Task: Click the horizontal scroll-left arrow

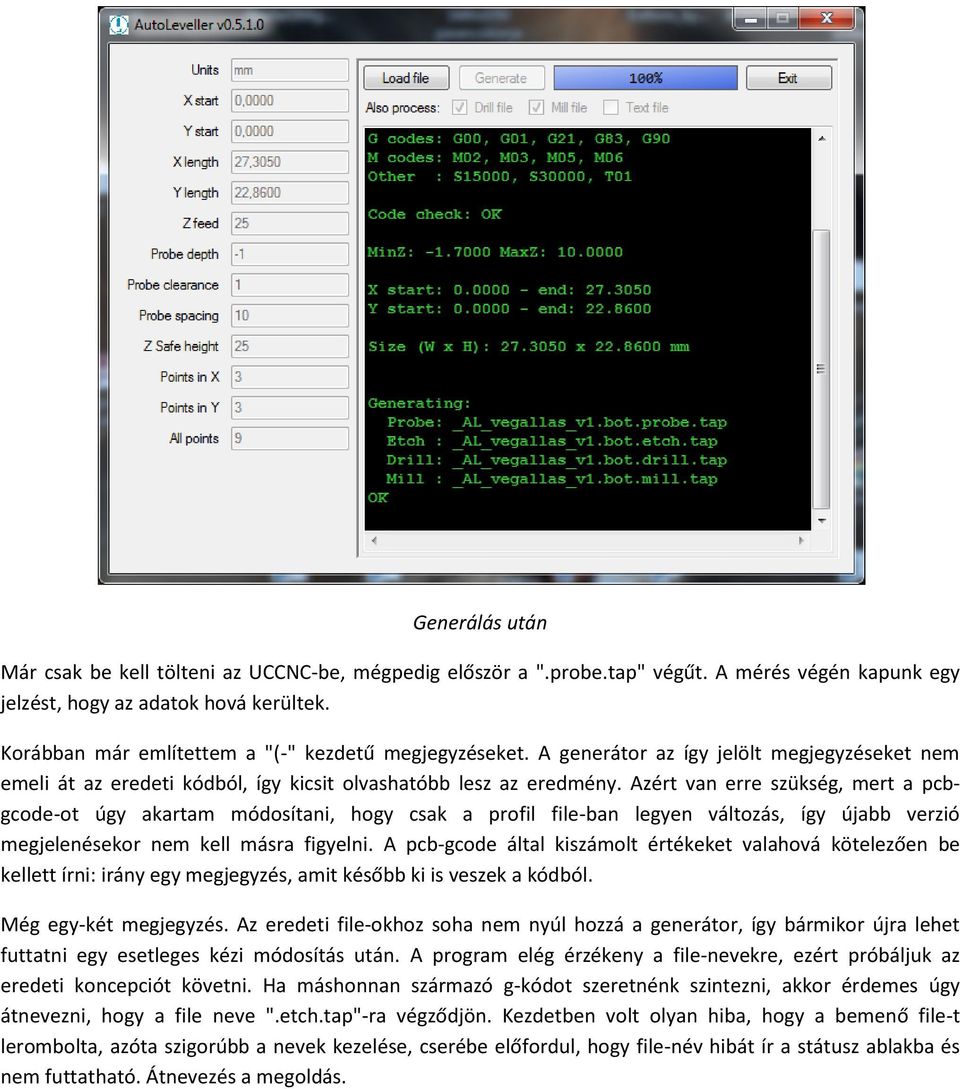Action: [x=374, y=540]
